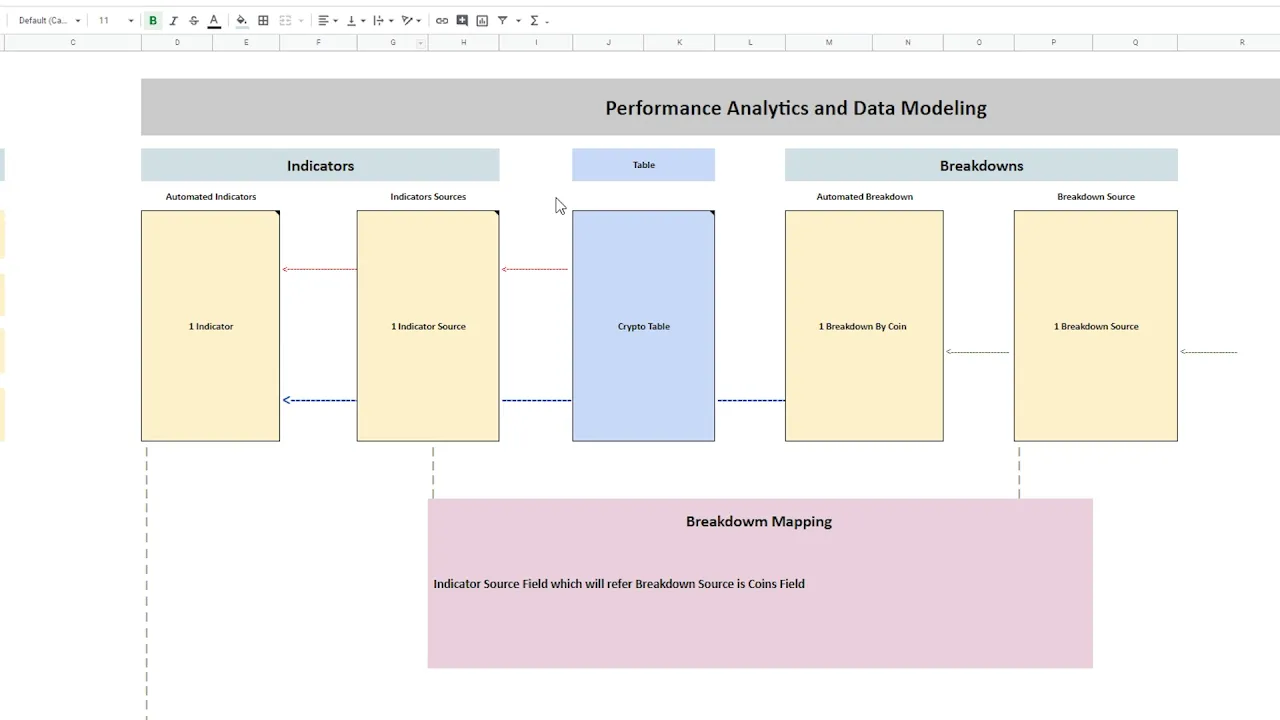Apply strikethrough formatting
The image size is (1280, 720).
(193, 20)
